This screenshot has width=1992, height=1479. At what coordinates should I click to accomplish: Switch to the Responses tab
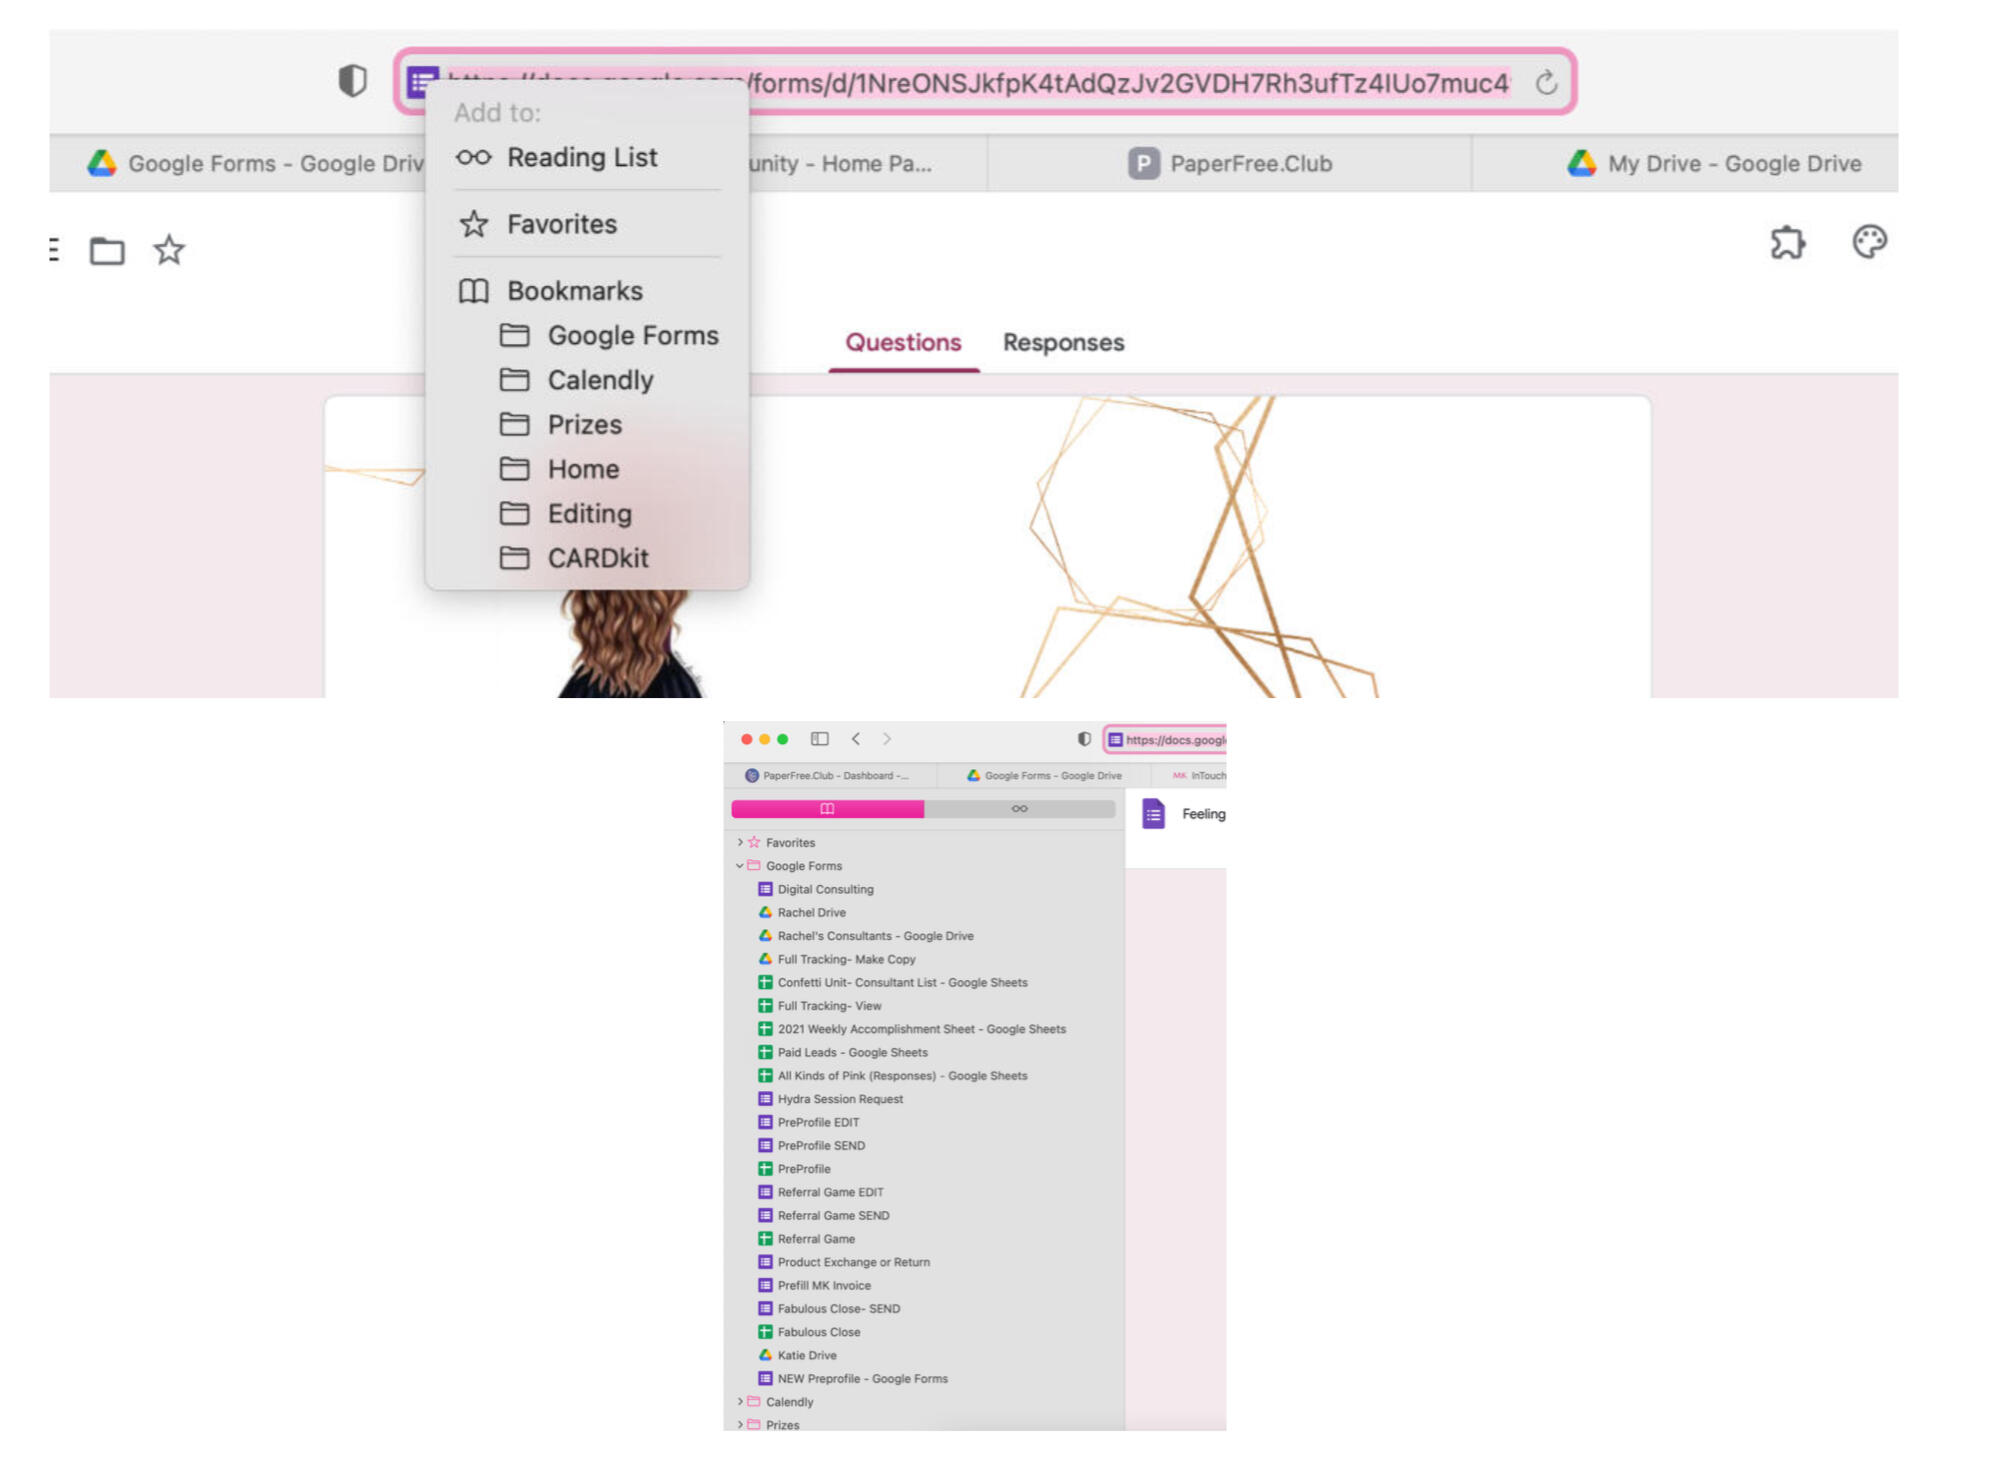click(x=1063, y=343)
